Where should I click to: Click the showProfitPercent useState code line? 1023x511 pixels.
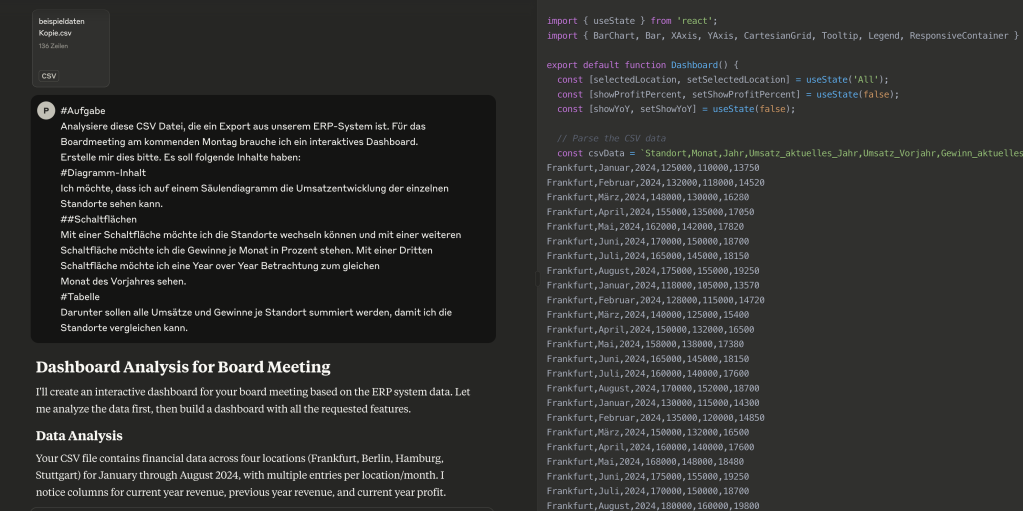click(728, 95)
